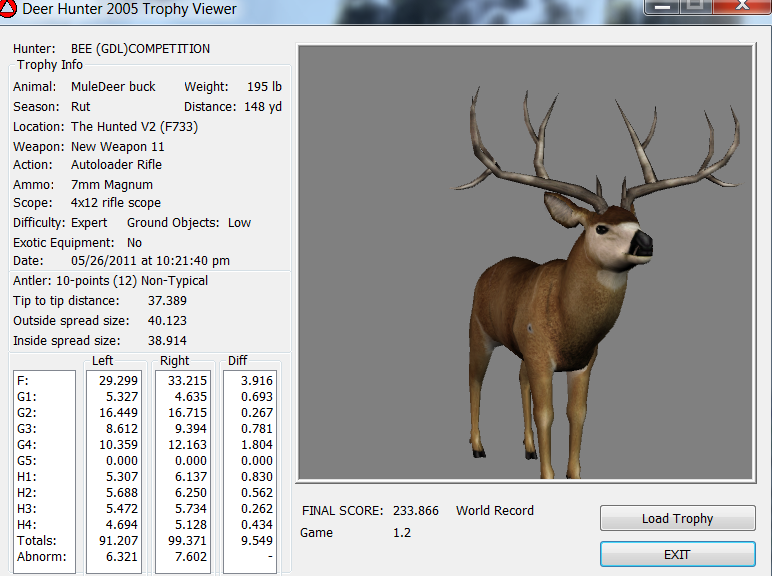The width and height of the screenshot is (772, 576).
Task: Click the H1 row label in measurements list
Action: [x=24, y=476]
